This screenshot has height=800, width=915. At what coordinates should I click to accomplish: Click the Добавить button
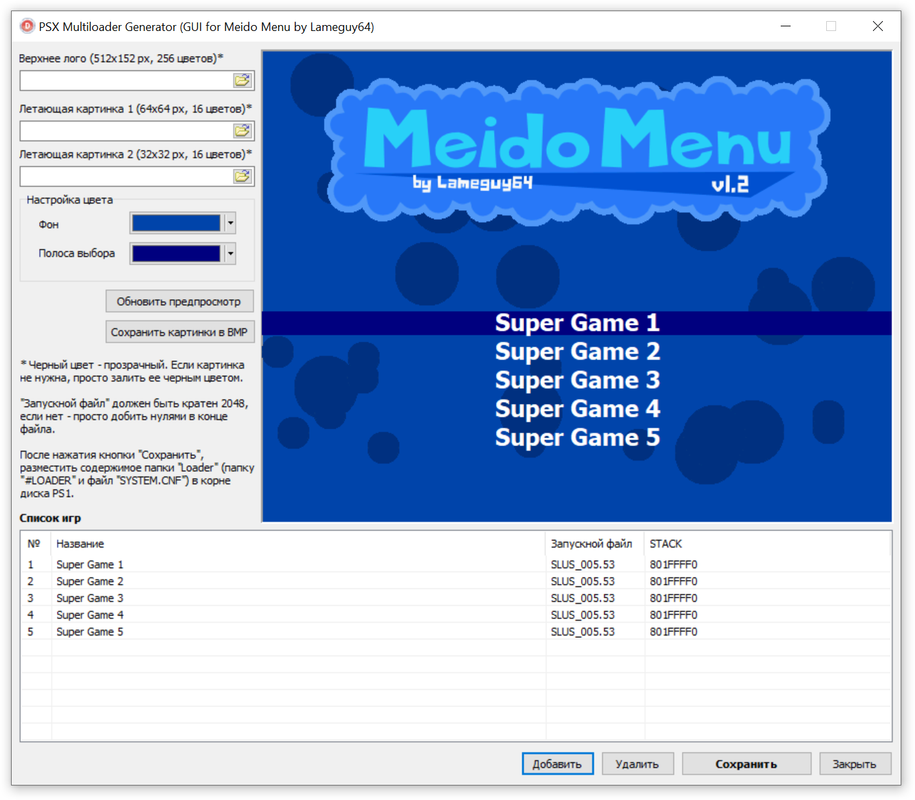[557, 764]
